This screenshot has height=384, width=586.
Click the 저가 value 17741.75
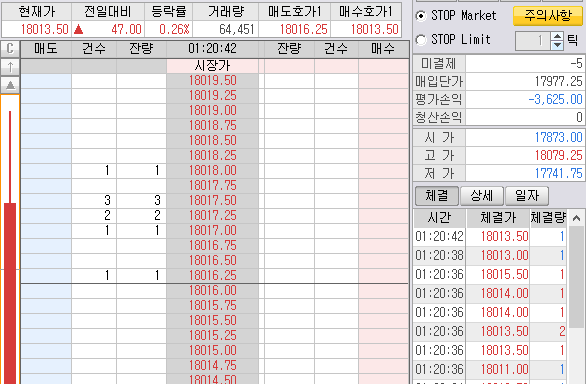pyautogui.click(x=558, y=173)
